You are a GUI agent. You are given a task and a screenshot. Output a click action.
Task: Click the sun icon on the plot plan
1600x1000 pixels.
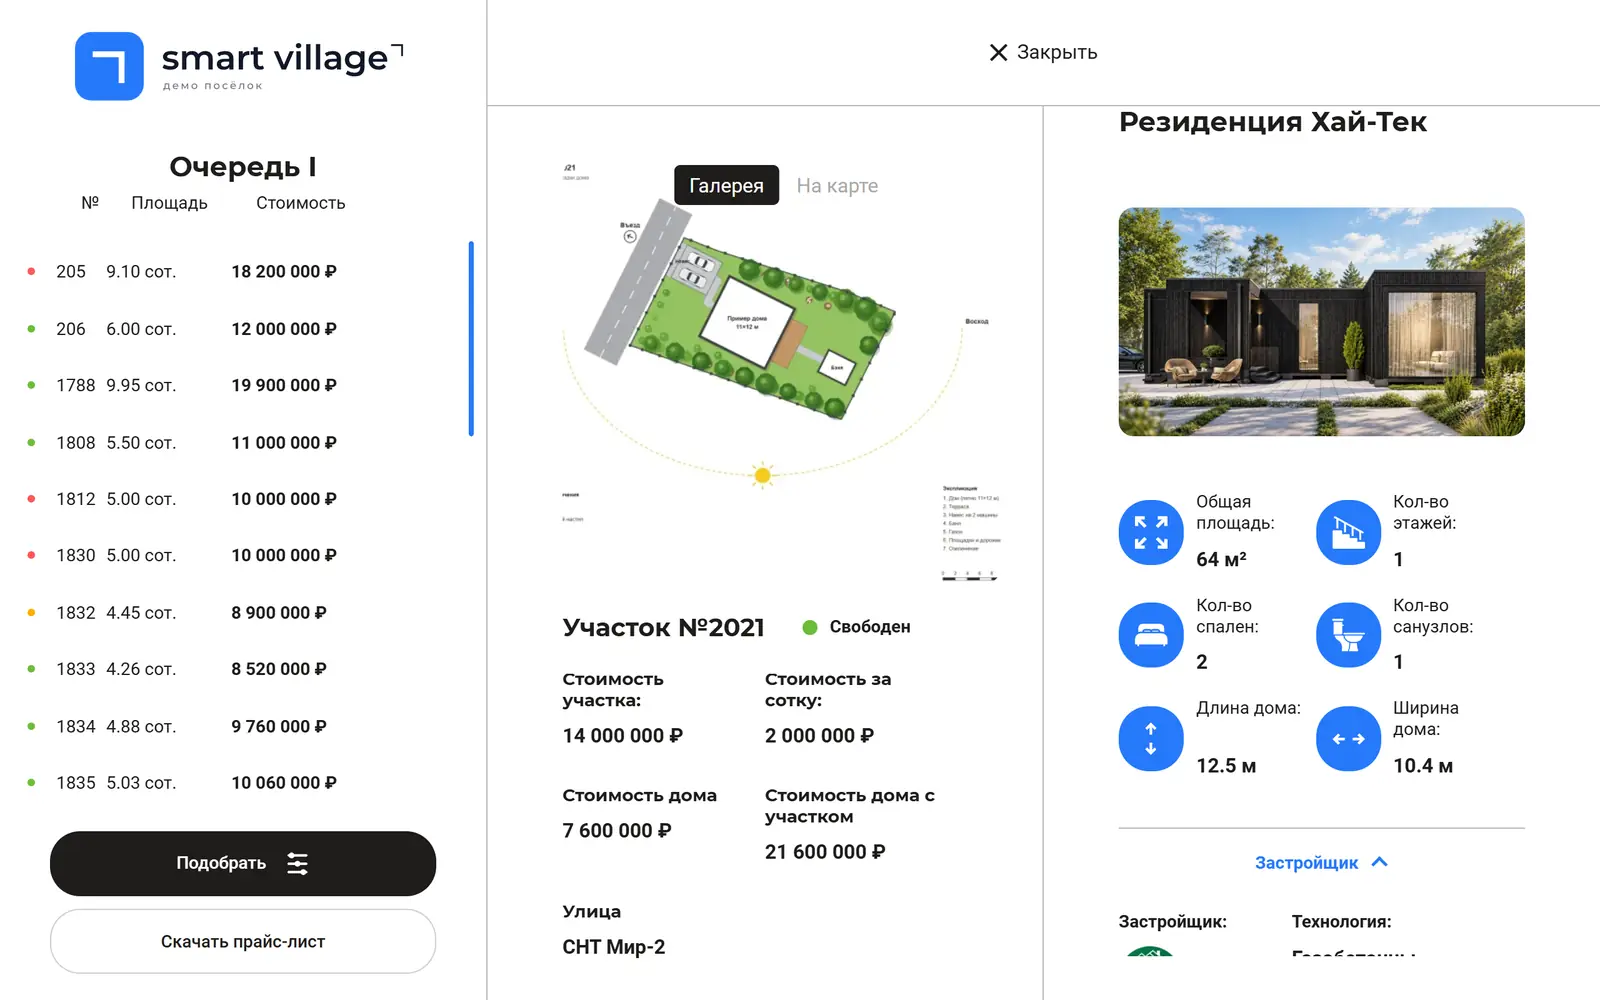click(x=762, y=475)
